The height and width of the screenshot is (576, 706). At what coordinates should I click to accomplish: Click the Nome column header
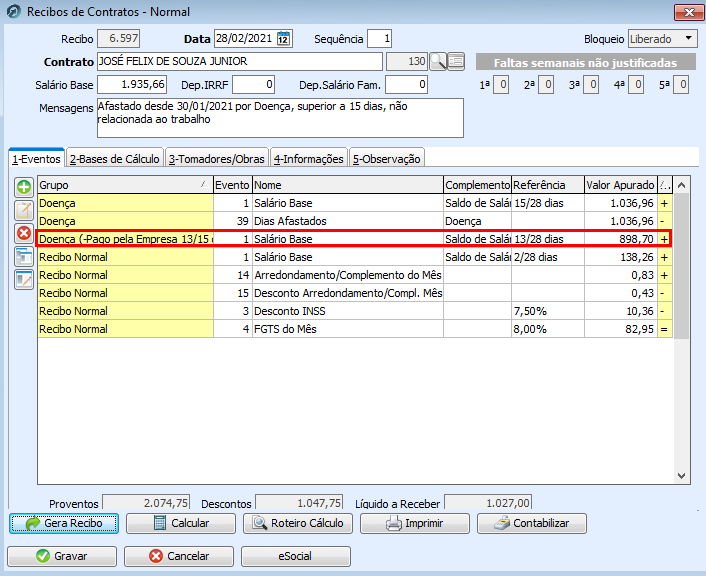348,185
